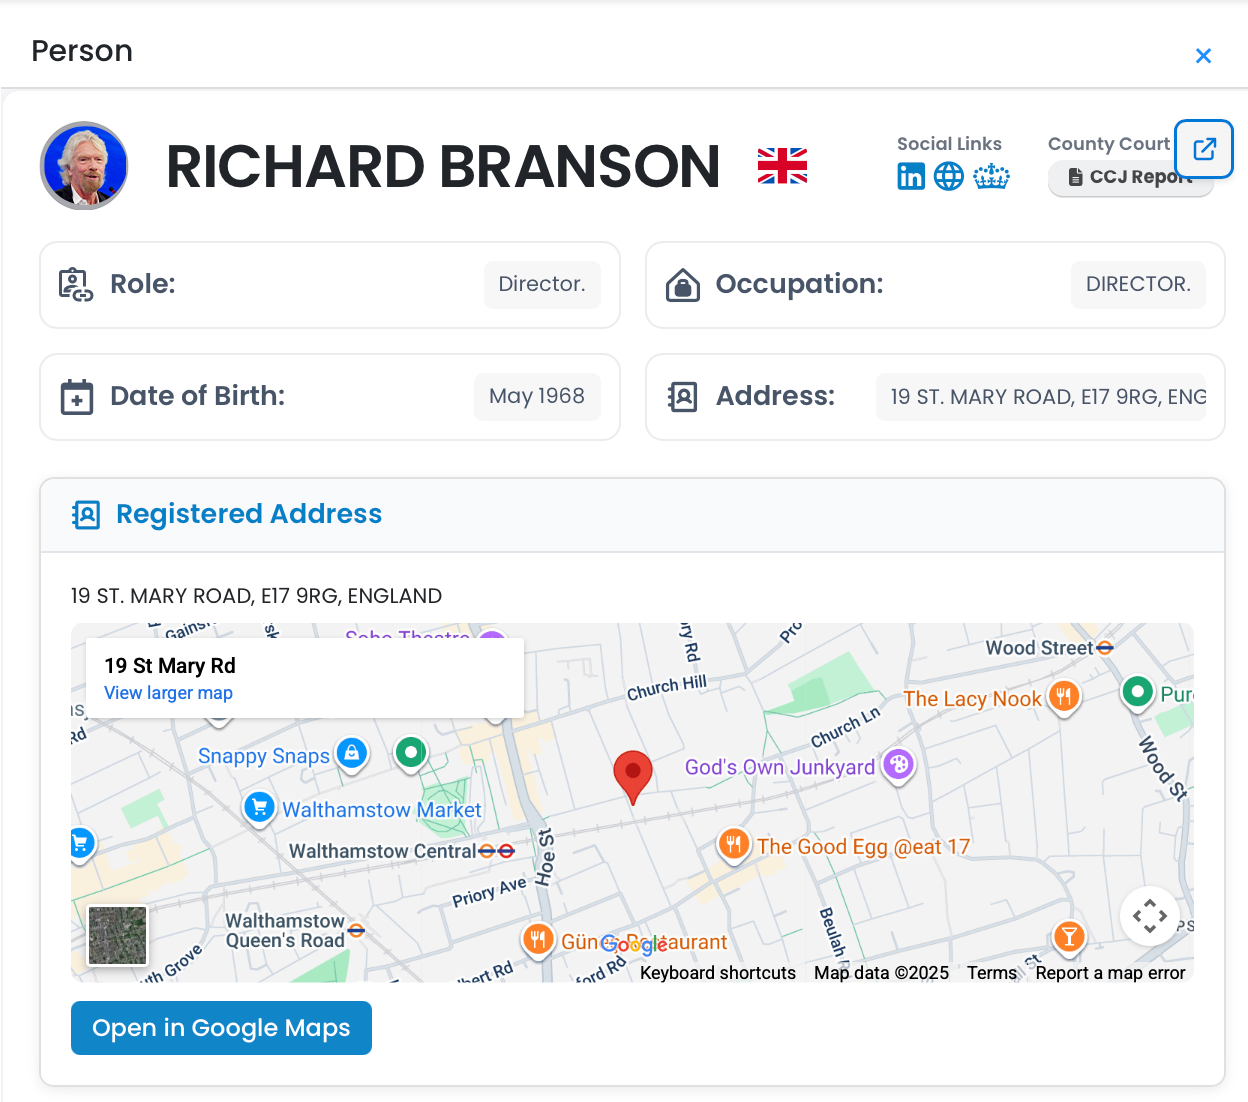Click Report a map error link

1110,973
